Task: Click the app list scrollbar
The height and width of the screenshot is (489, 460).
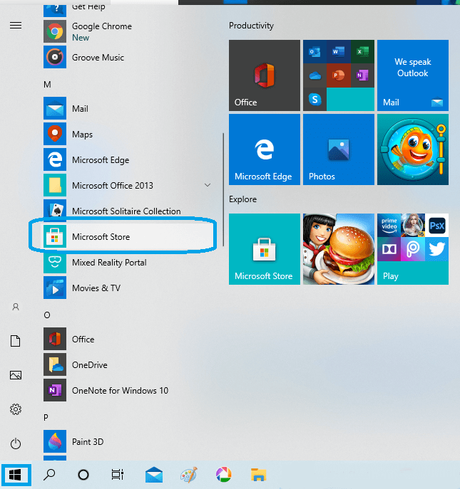Action: (x=223, y=190)
